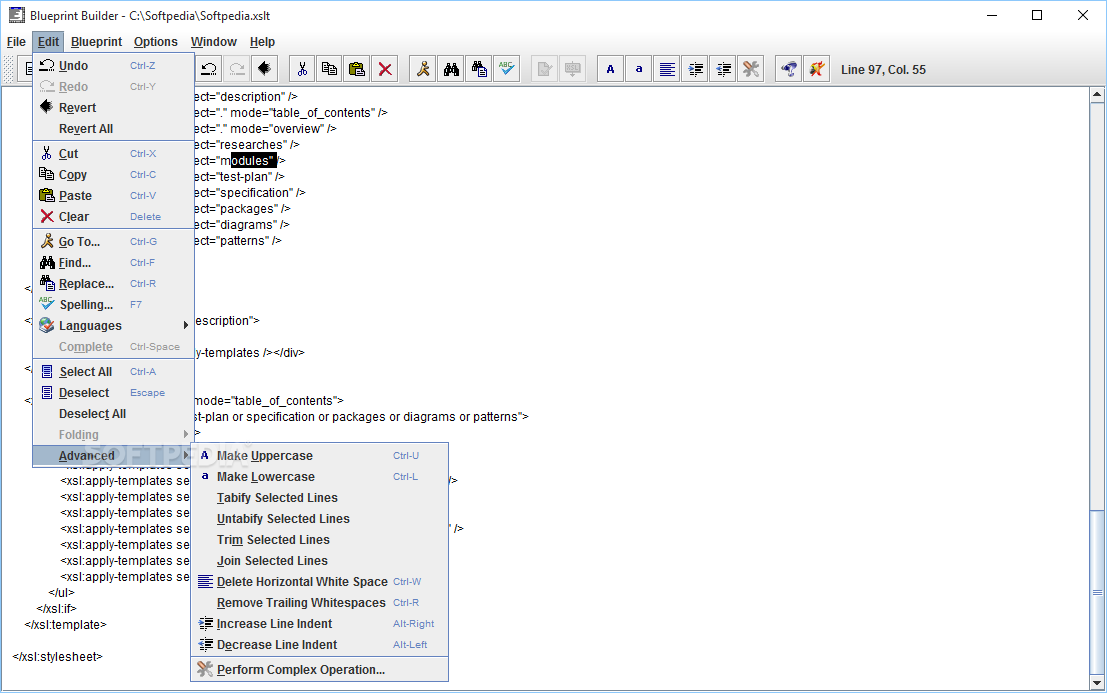This screenshot has width=1107, height=693.
Task: Choose Remove Trailing Whitespaces entry
Action: tap(319, 603)
